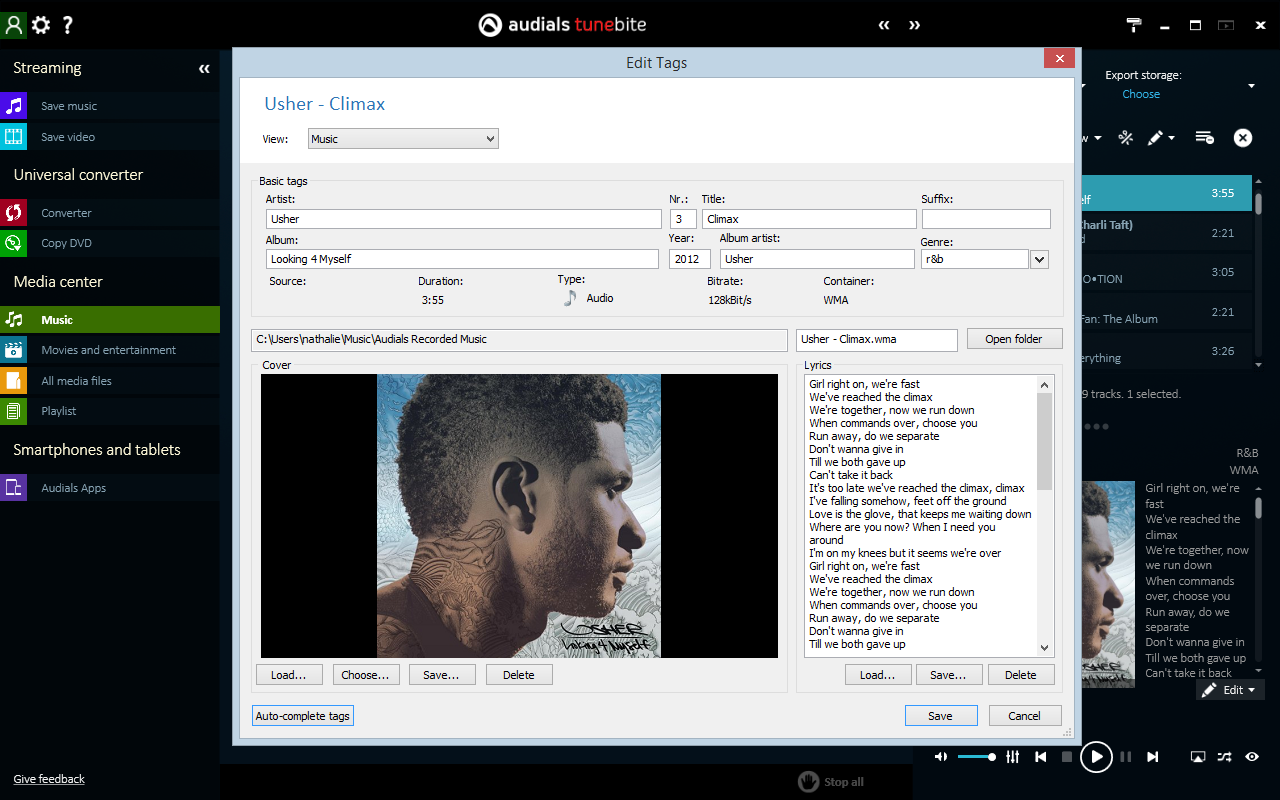Click the round X clear icon
The image size is (1280, 800).
coord(1243,138)
